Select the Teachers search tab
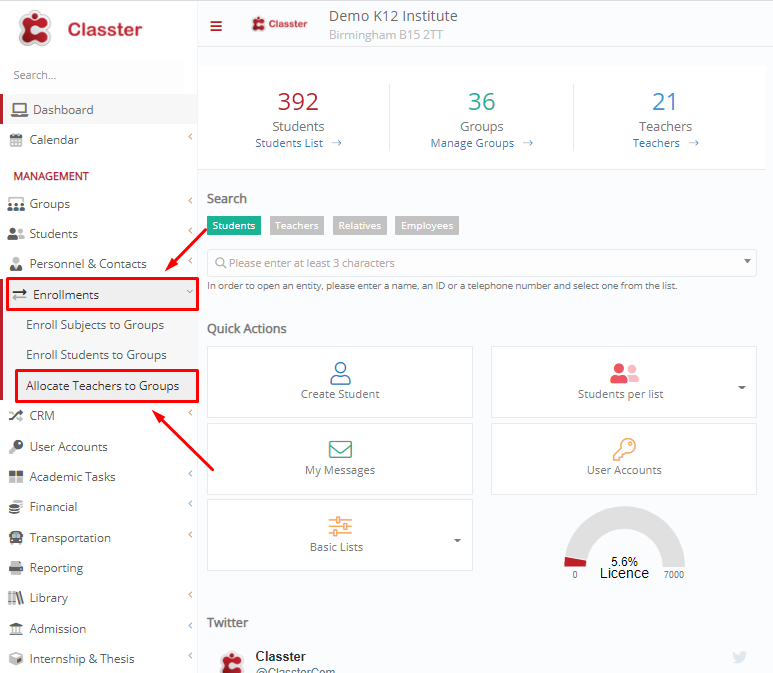The image size is (773, 673). 297,225
